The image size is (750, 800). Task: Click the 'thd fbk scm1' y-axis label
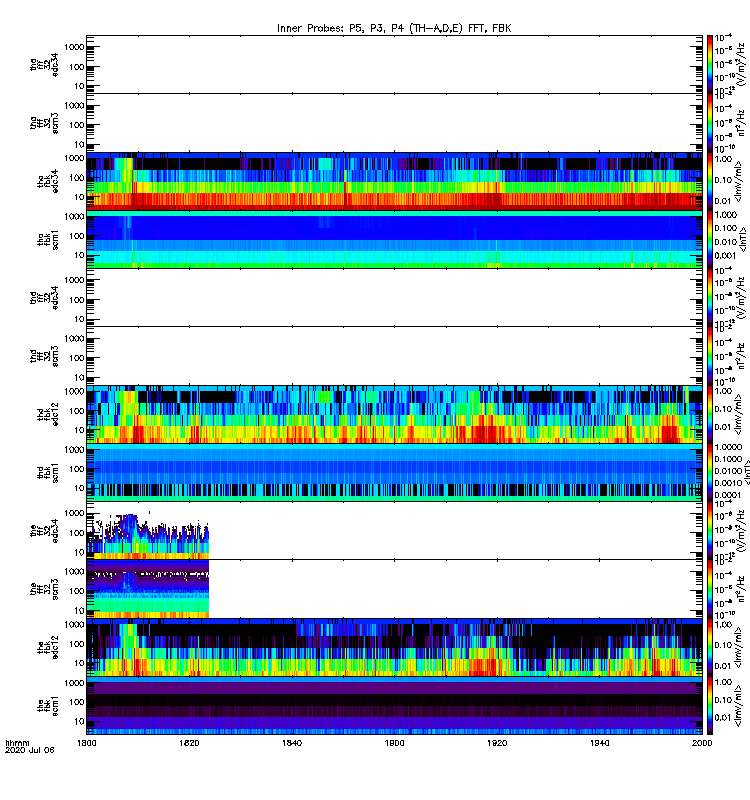click(x=48, y=473)
